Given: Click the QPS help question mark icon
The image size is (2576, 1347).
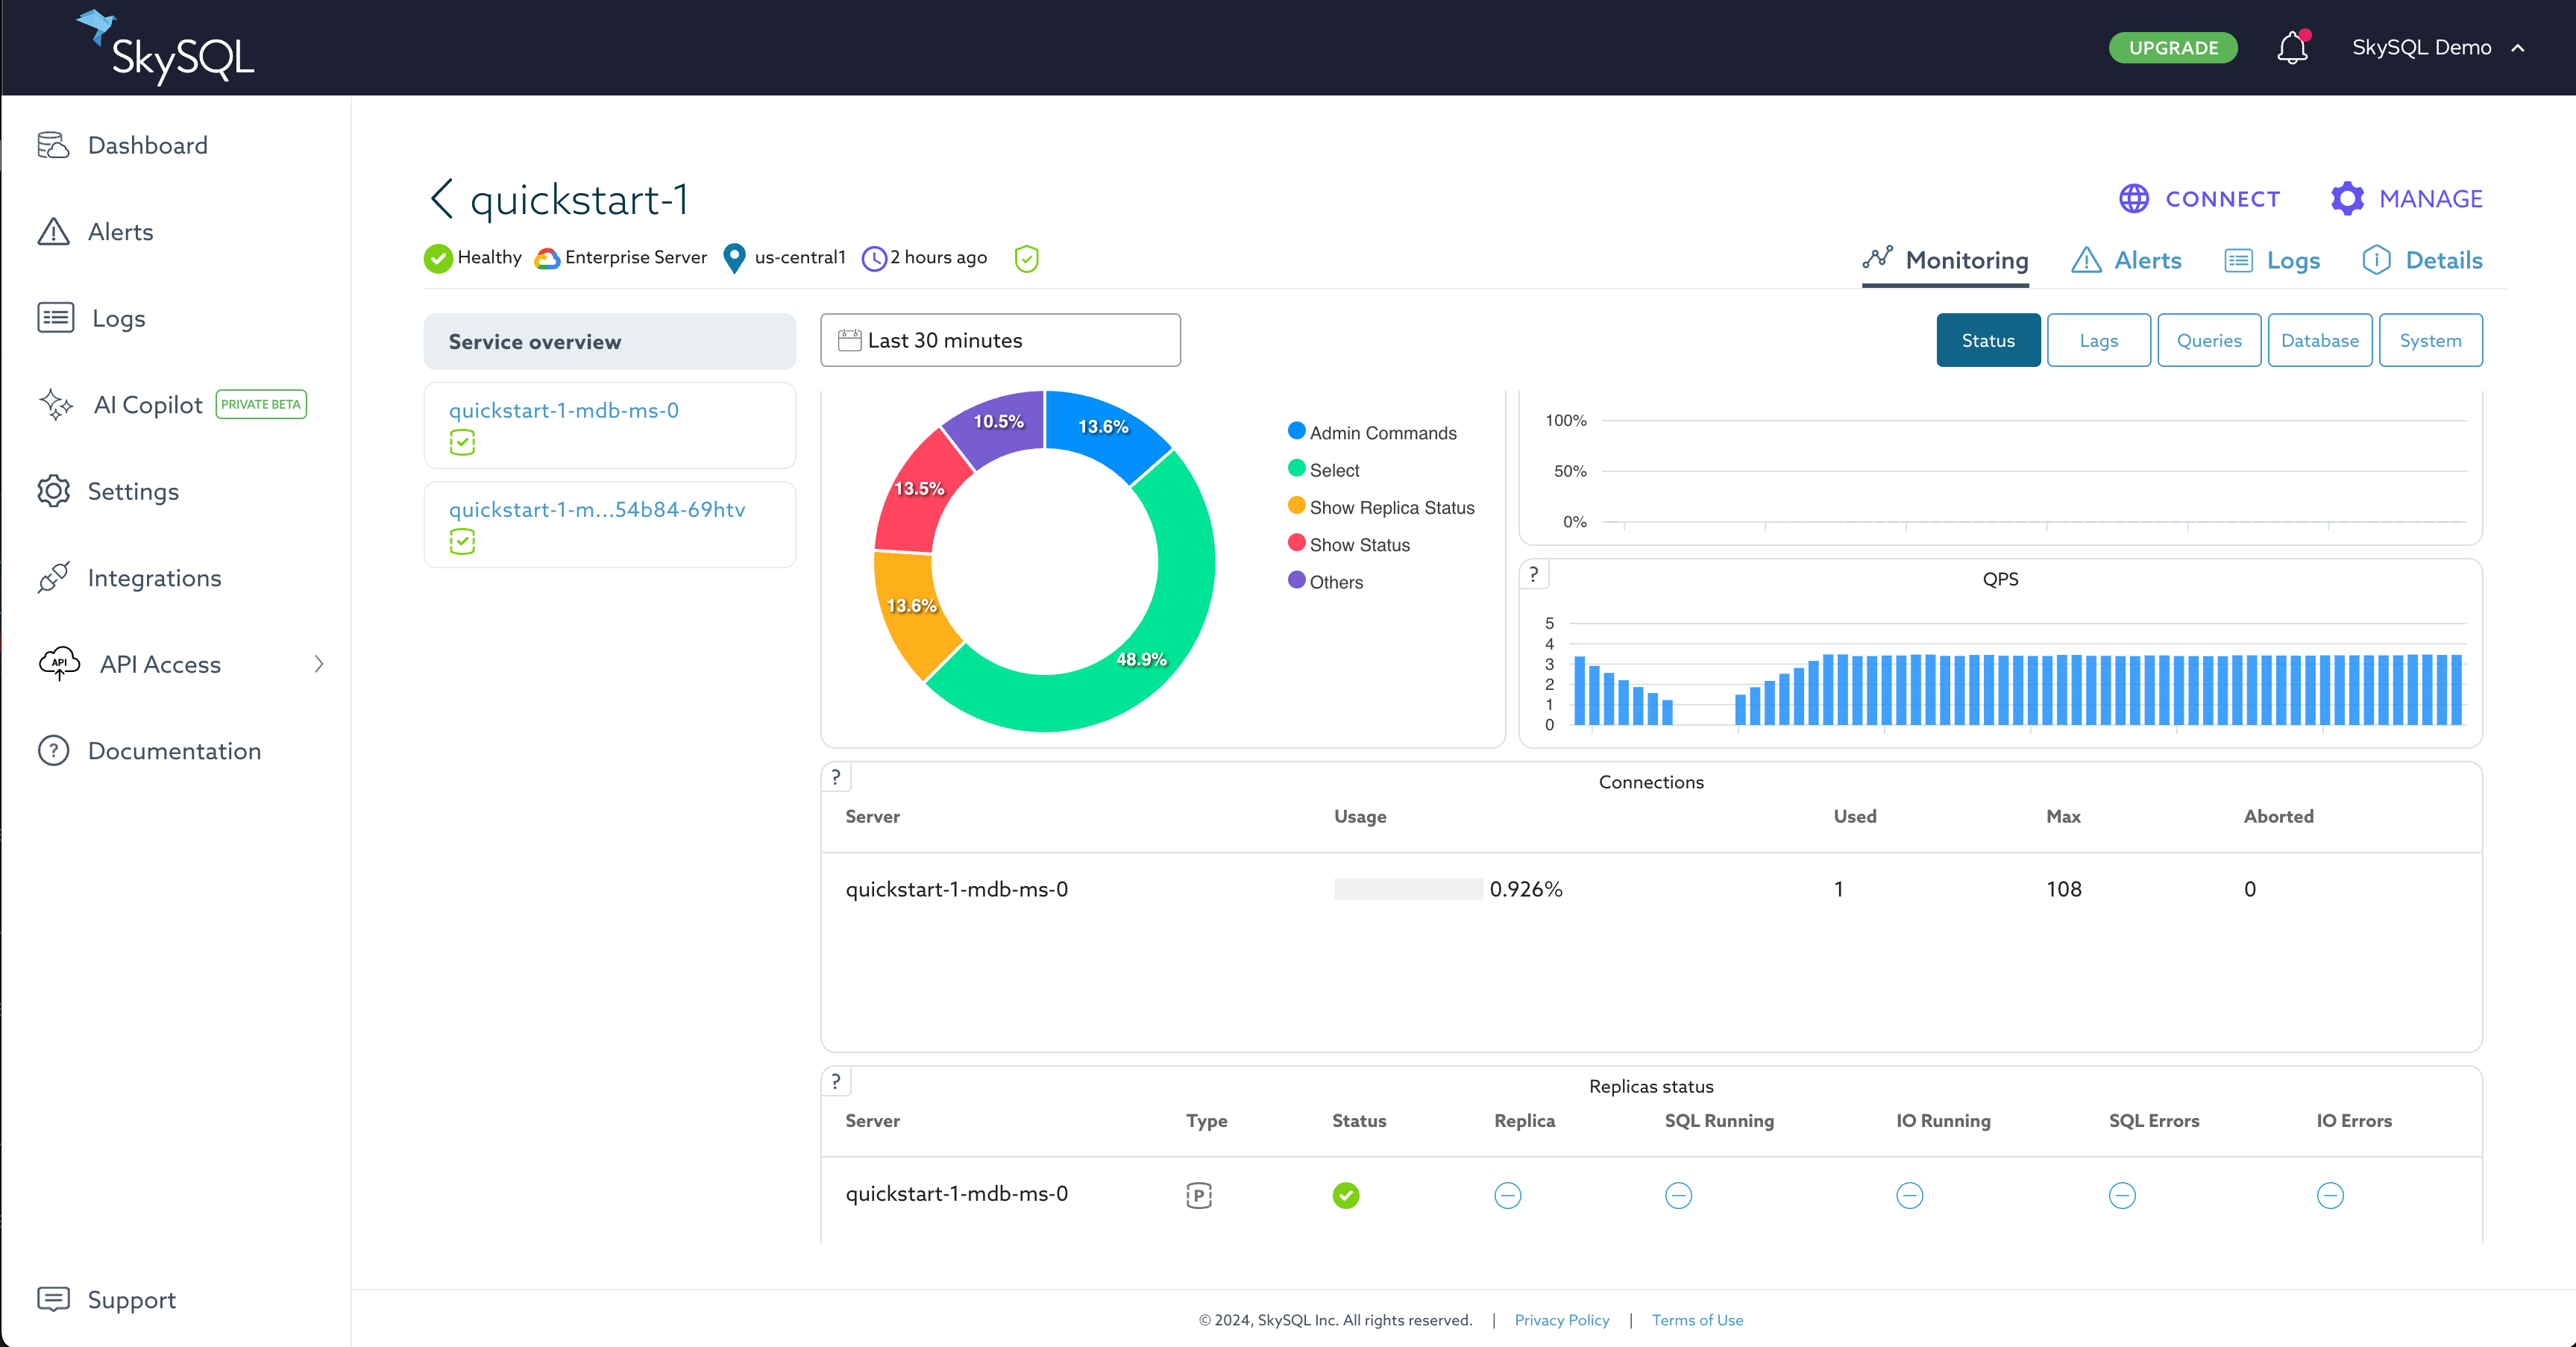Looking at the screenshot, I should (1534, 573).
